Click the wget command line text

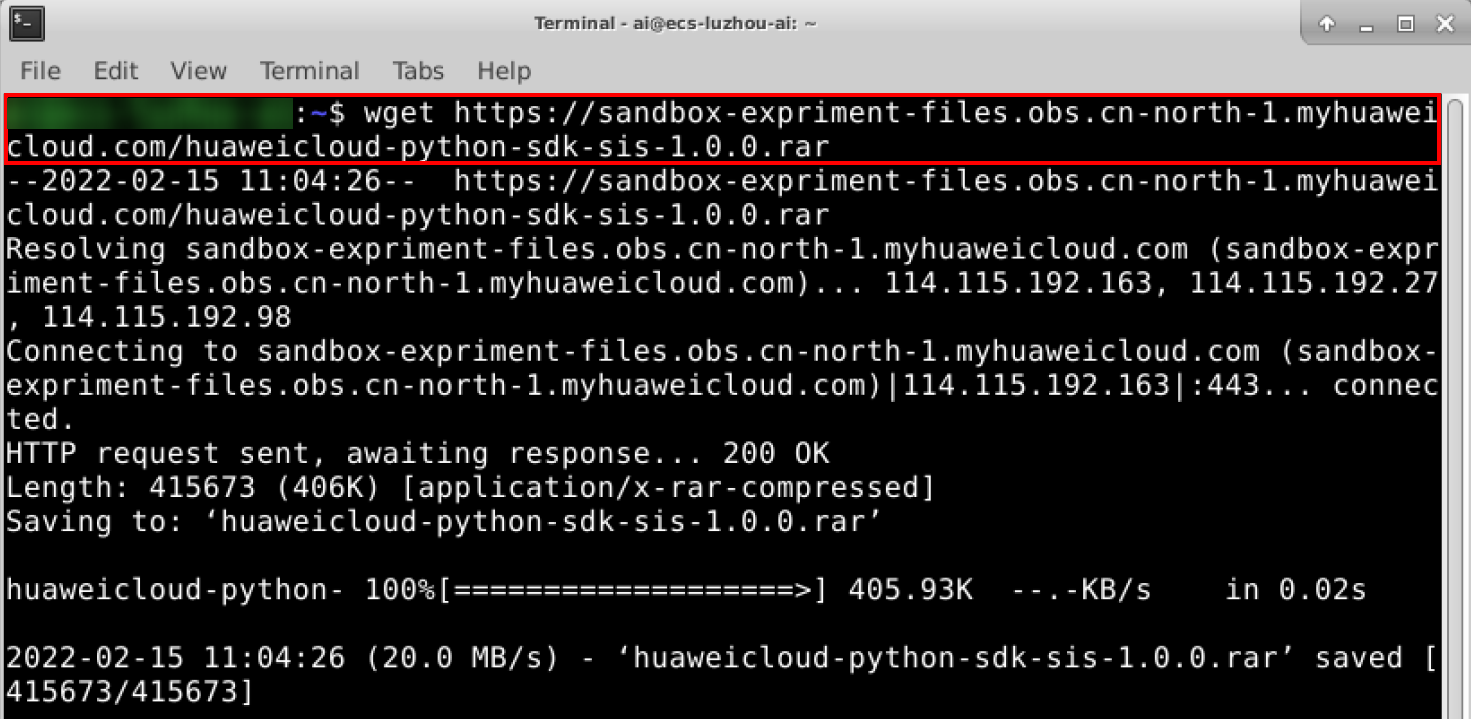(x=722, y=130)
